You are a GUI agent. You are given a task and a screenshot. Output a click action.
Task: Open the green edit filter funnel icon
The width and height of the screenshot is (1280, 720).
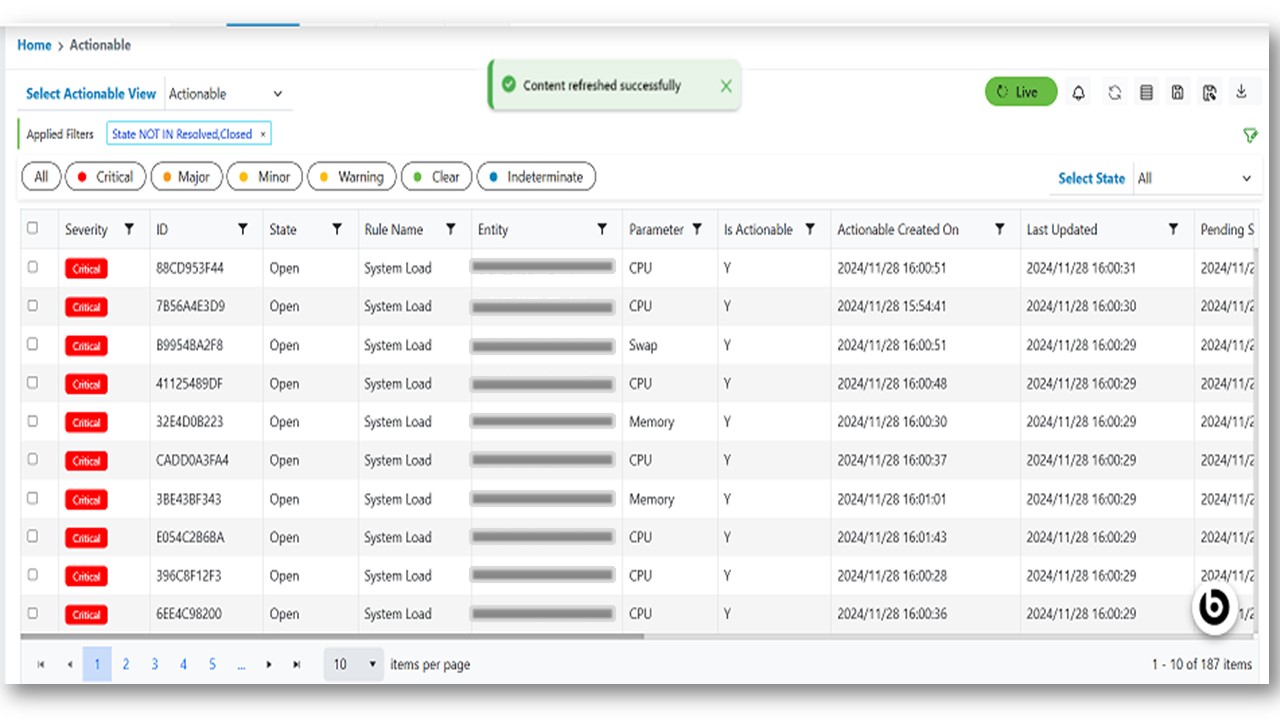point(1250,135)
